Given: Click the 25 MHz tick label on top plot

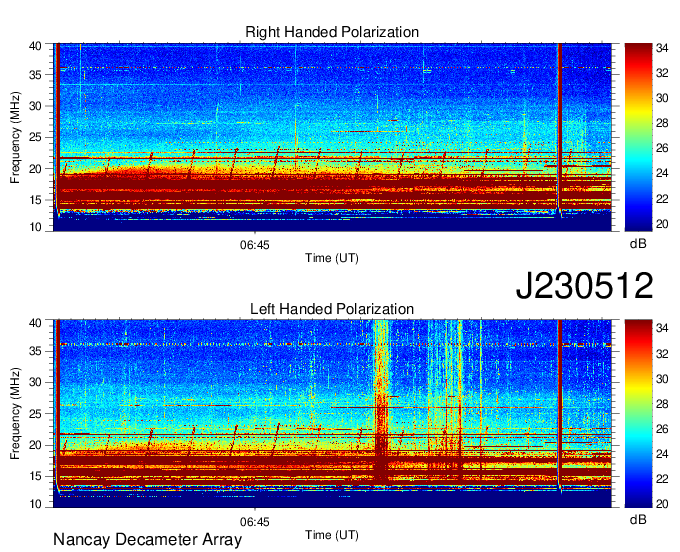Looking at the screenshot, I should coord(36,137).
